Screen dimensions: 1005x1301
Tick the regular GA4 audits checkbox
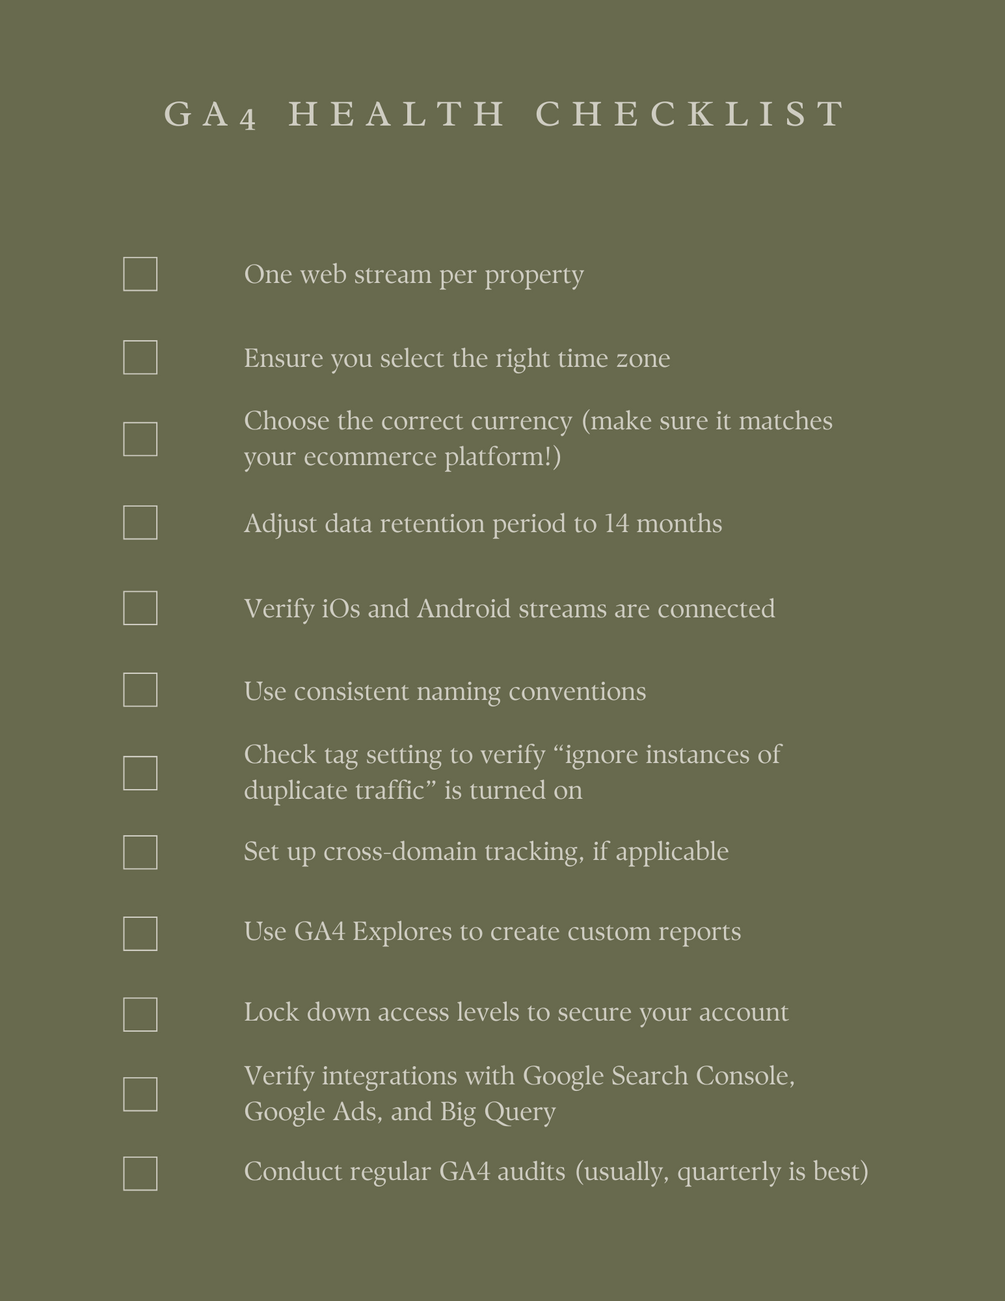[140, 1173]
